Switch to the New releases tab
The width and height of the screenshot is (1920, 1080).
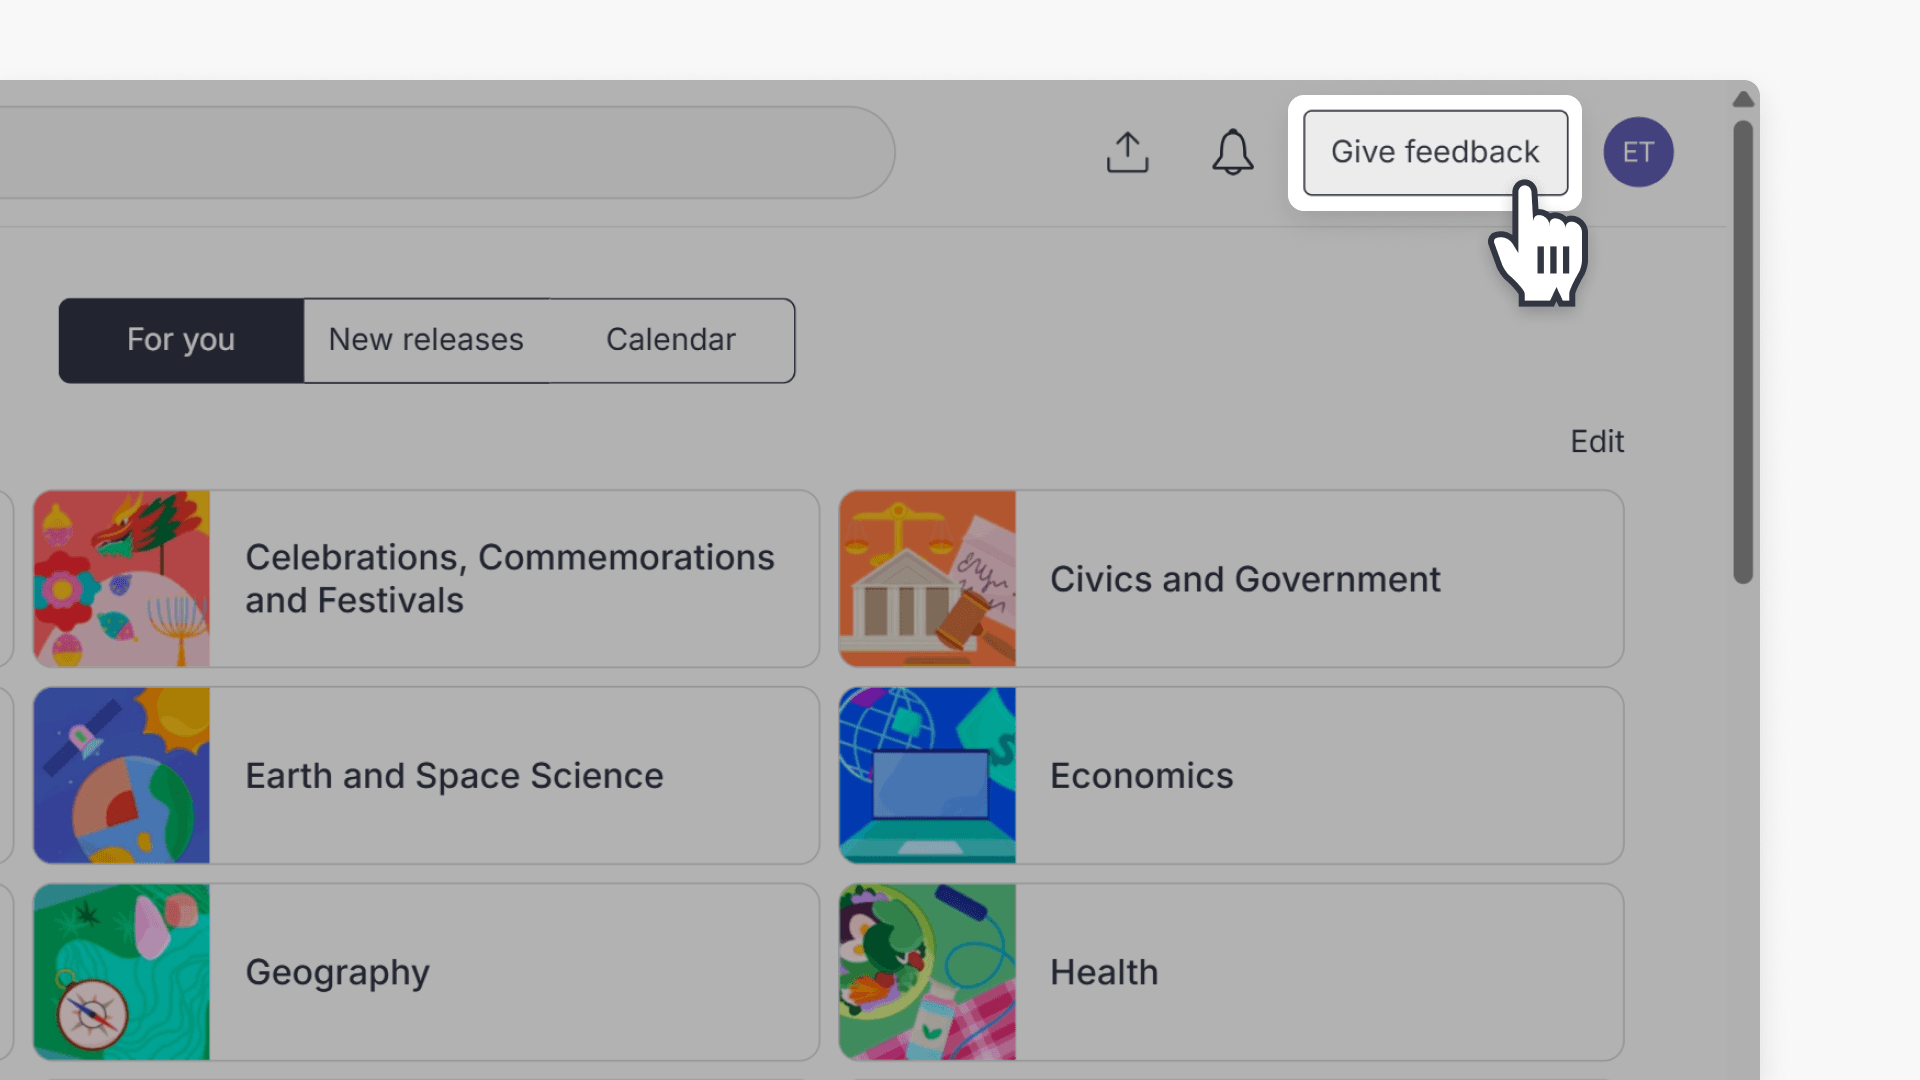(x=426, y=340)
